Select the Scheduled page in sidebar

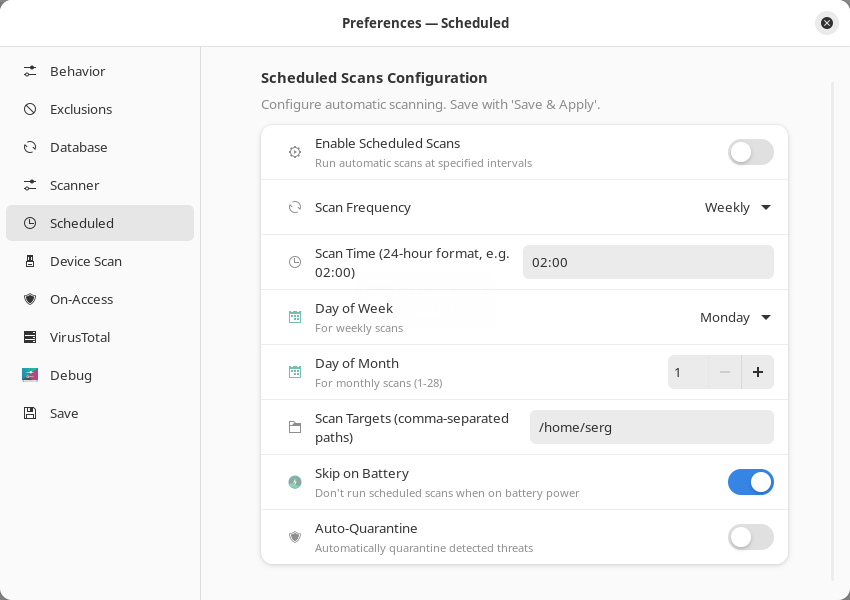pyautogui.click(x=82, y=223)
